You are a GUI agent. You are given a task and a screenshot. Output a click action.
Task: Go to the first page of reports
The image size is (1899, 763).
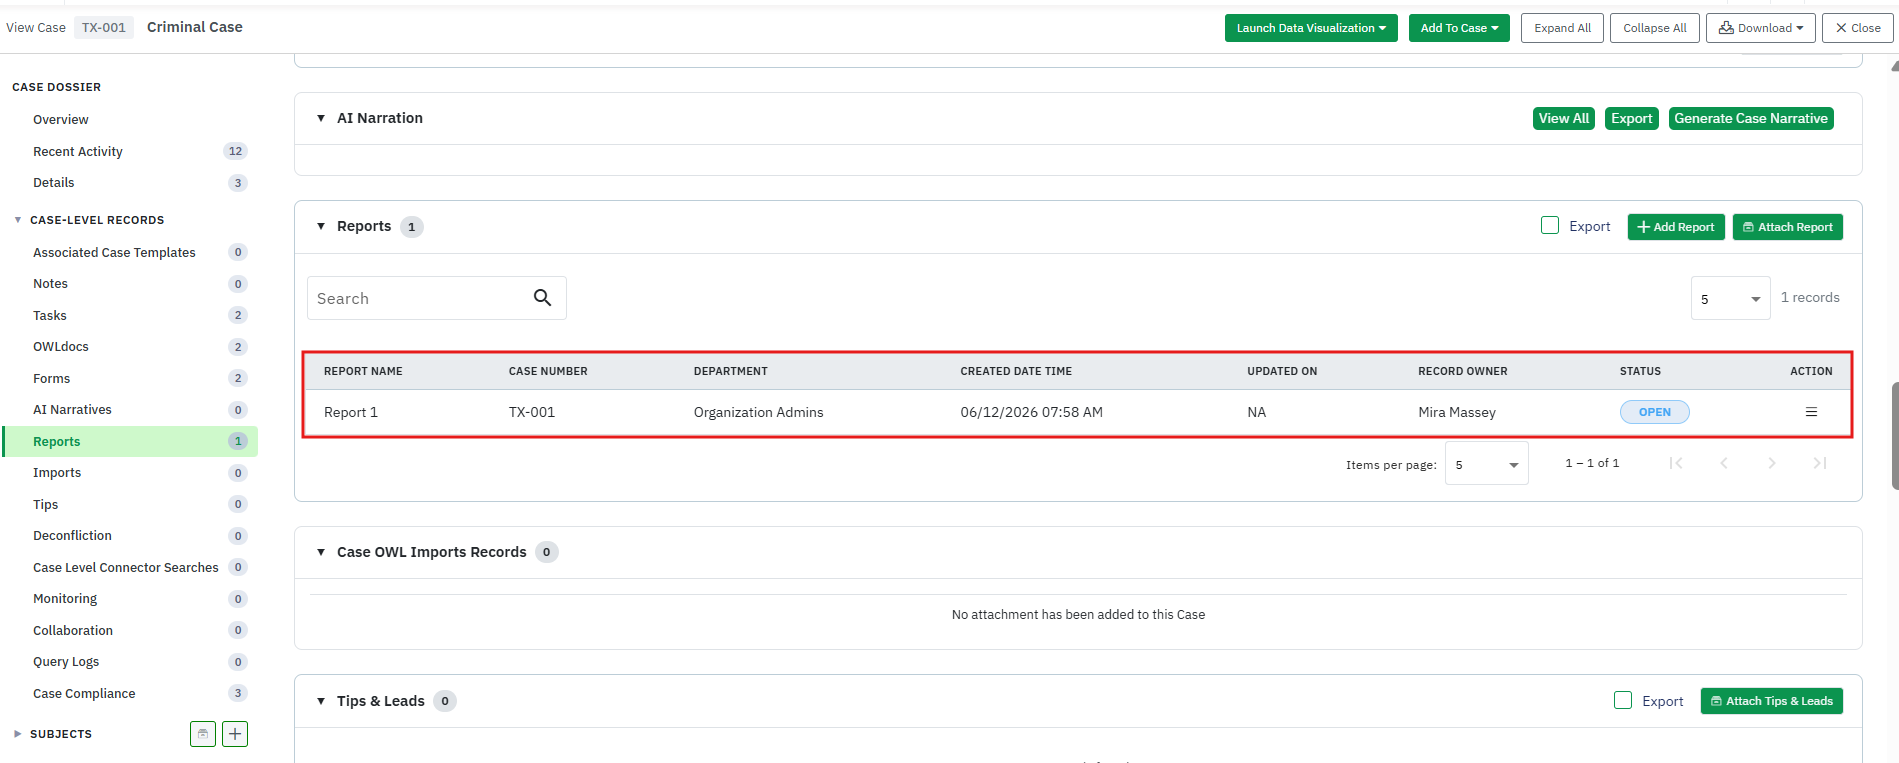1676,463
